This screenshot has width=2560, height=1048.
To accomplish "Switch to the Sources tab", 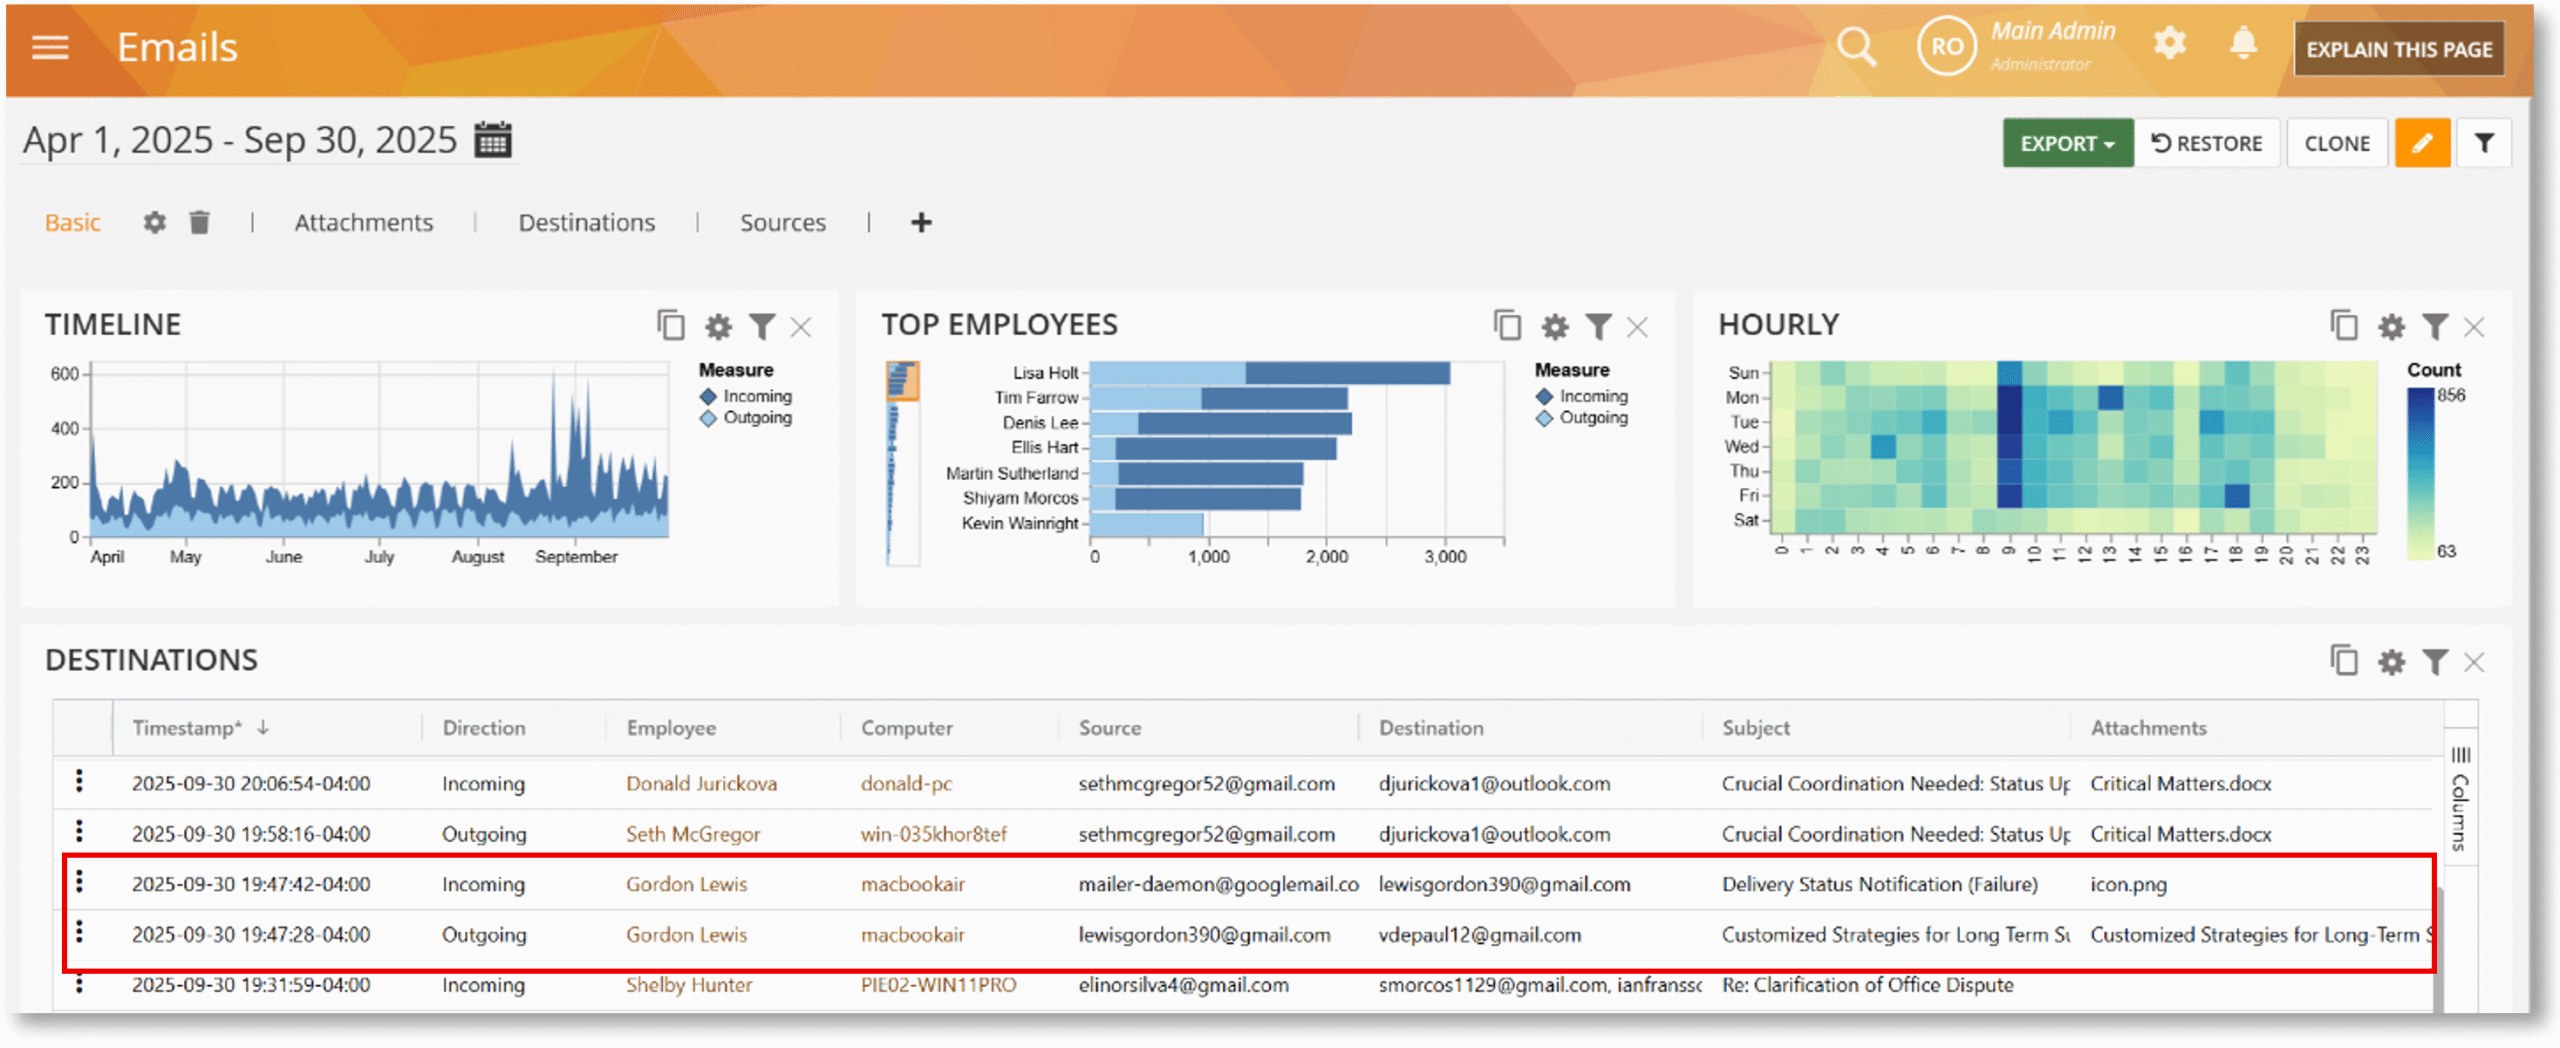I will click(782, 222).
